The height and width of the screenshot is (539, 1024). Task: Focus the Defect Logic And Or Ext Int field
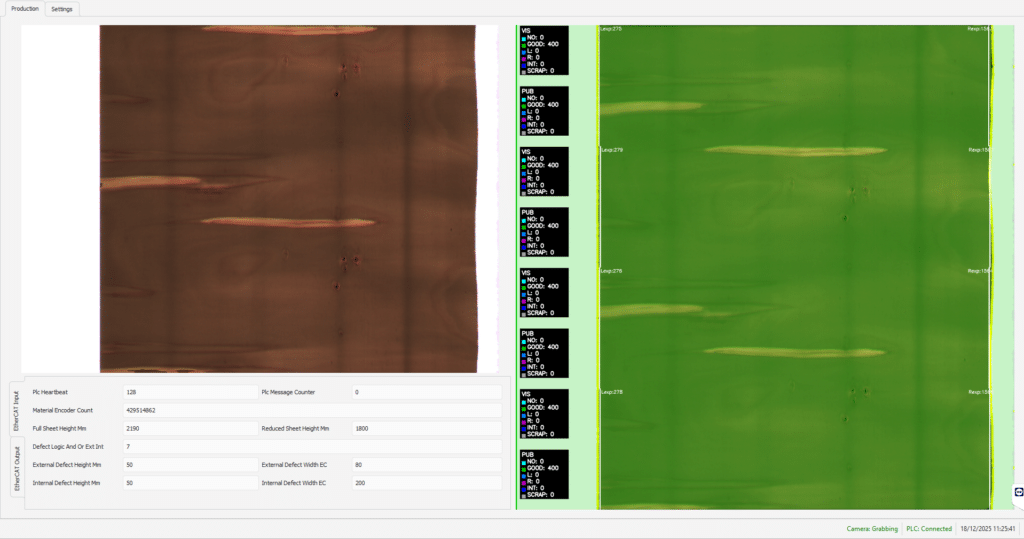click(x=311, y=446)
